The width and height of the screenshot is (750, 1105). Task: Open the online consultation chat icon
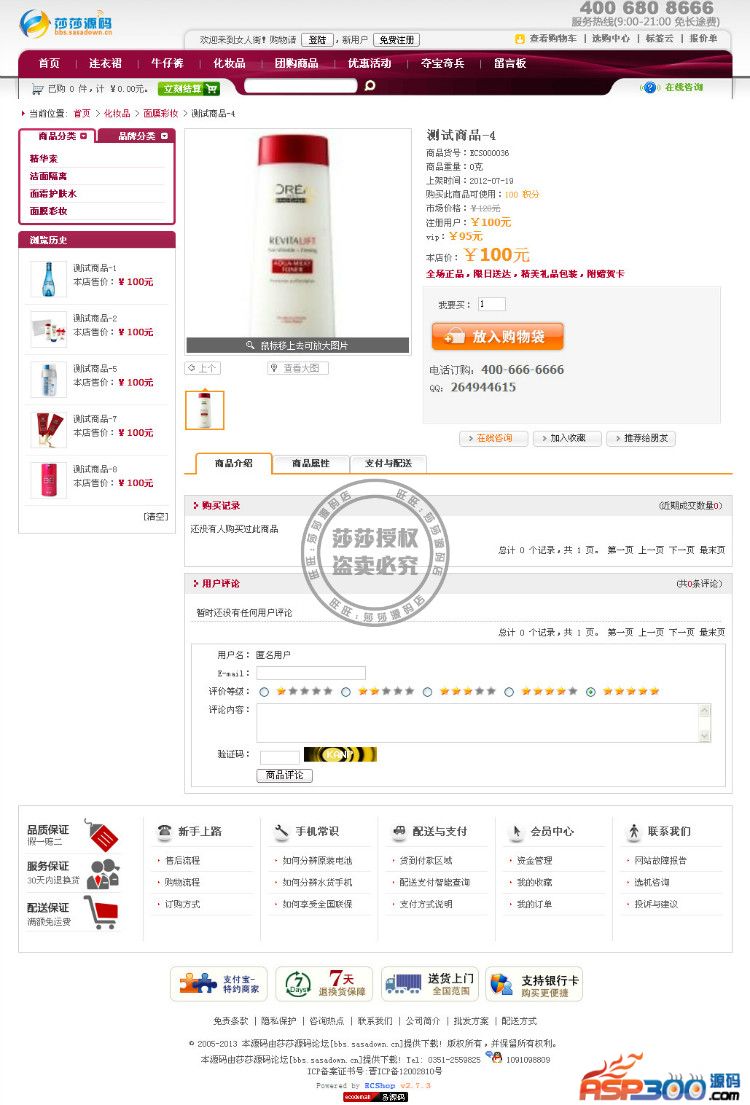click(649, 87)
